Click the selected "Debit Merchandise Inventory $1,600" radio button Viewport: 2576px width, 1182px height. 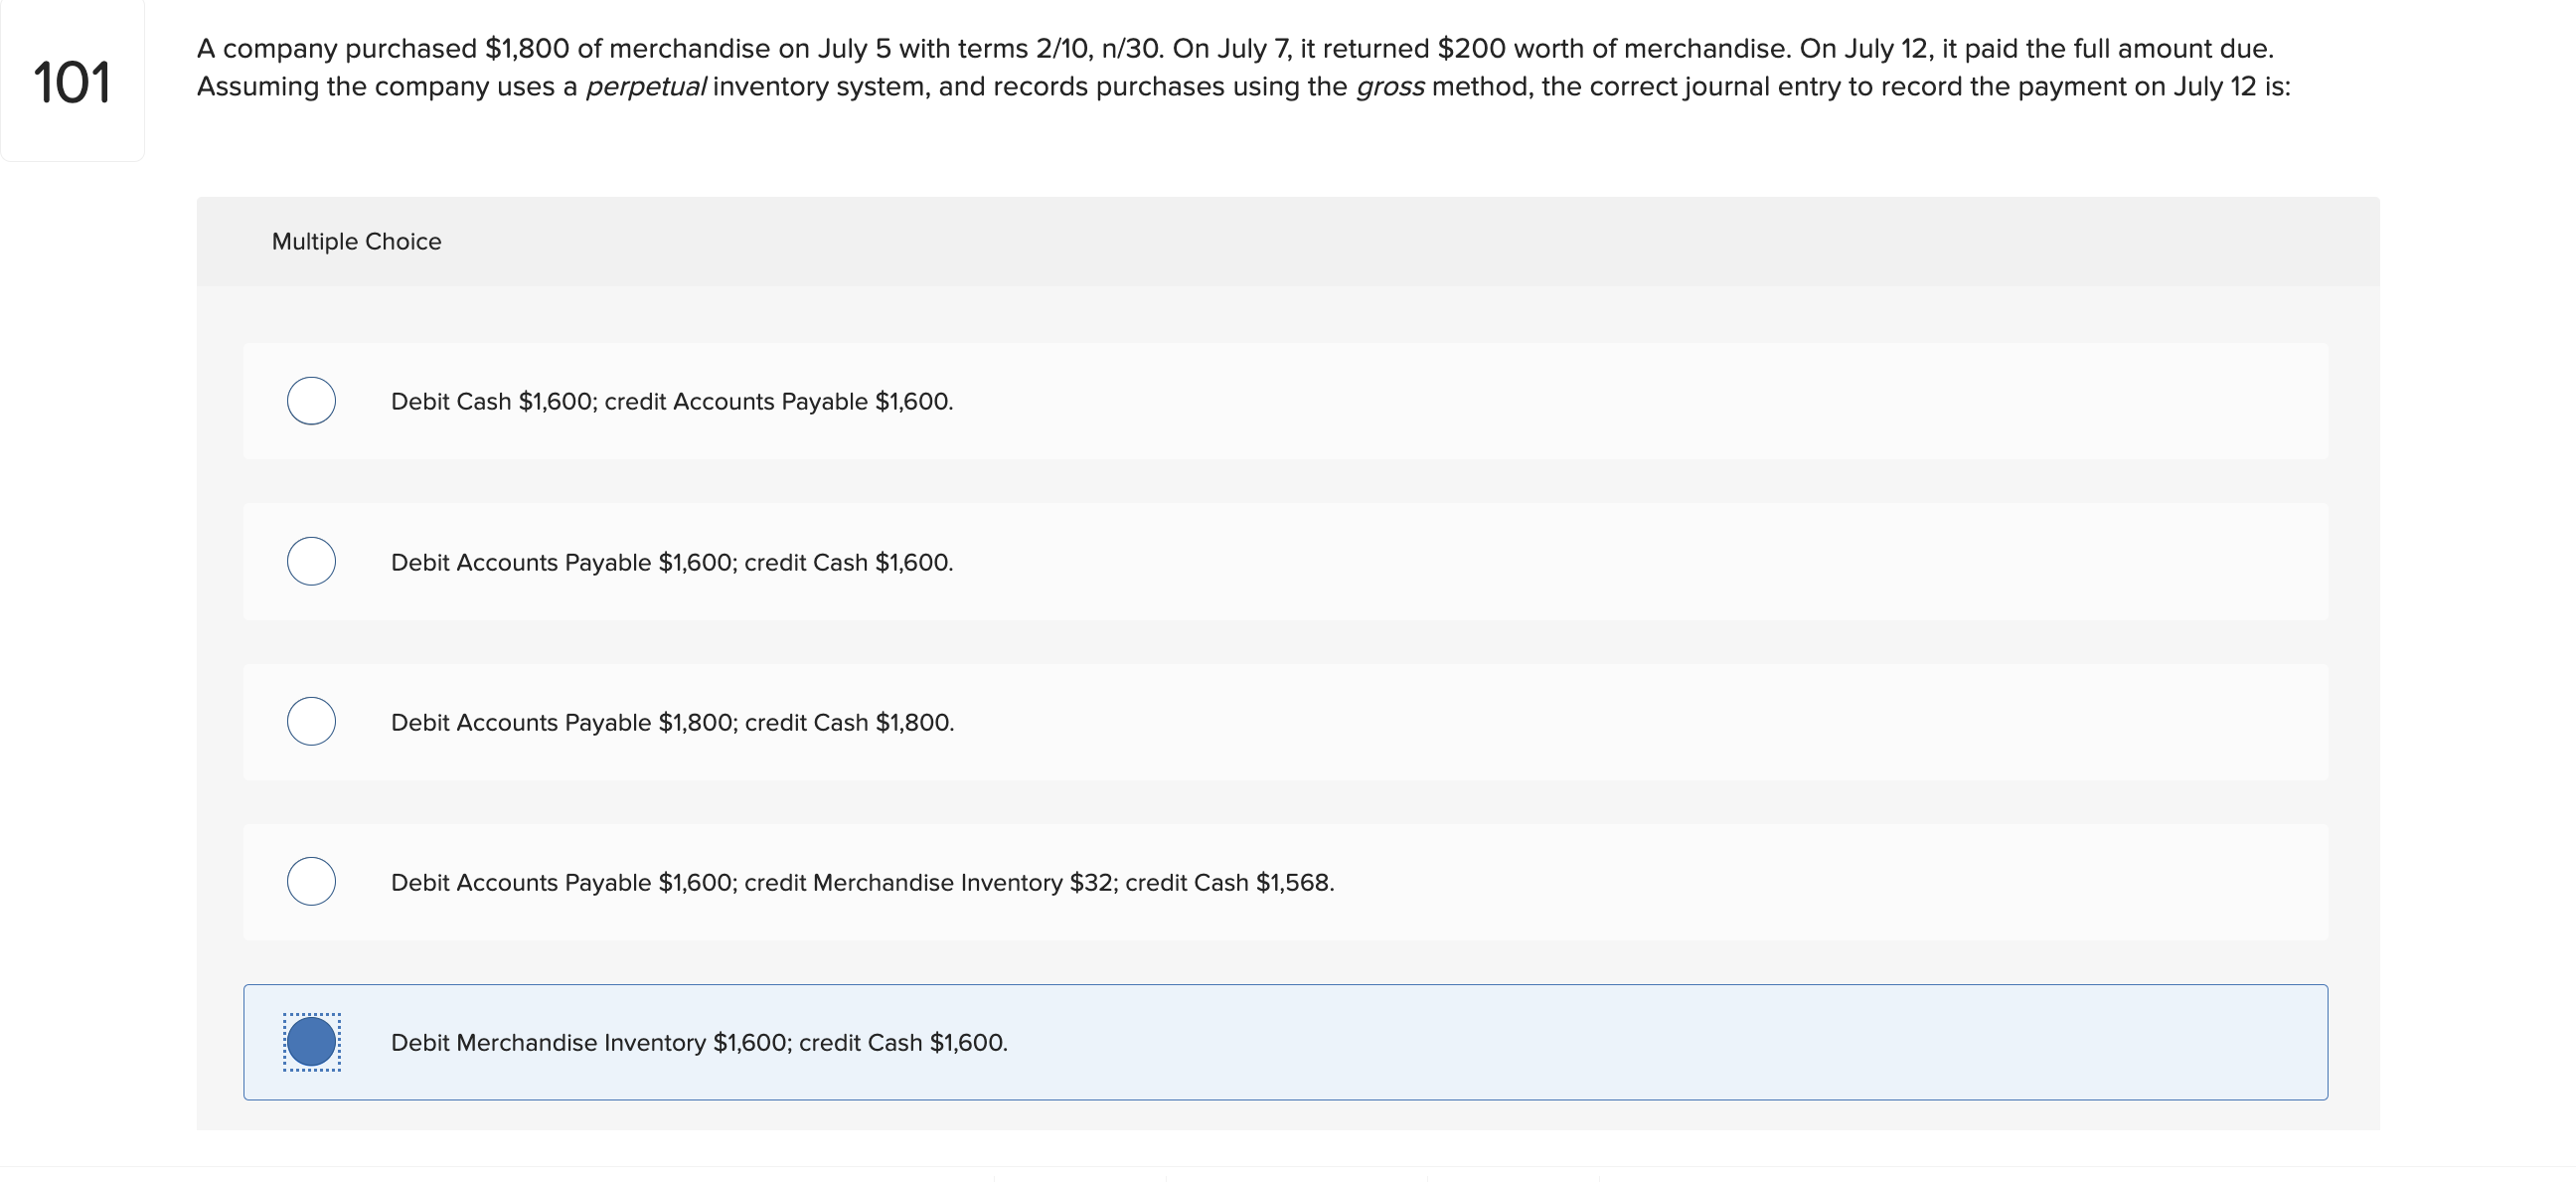(x=311, y=1041)
